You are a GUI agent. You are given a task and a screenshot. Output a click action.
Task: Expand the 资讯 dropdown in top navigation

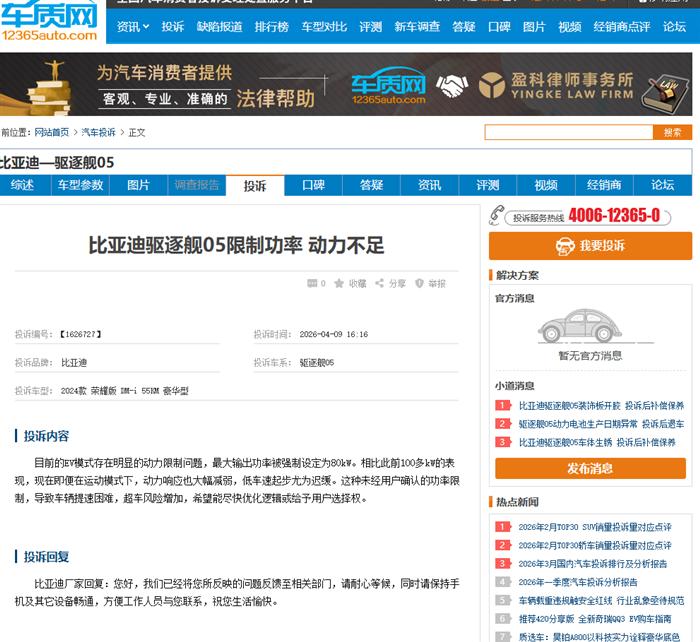click(132, 27)
